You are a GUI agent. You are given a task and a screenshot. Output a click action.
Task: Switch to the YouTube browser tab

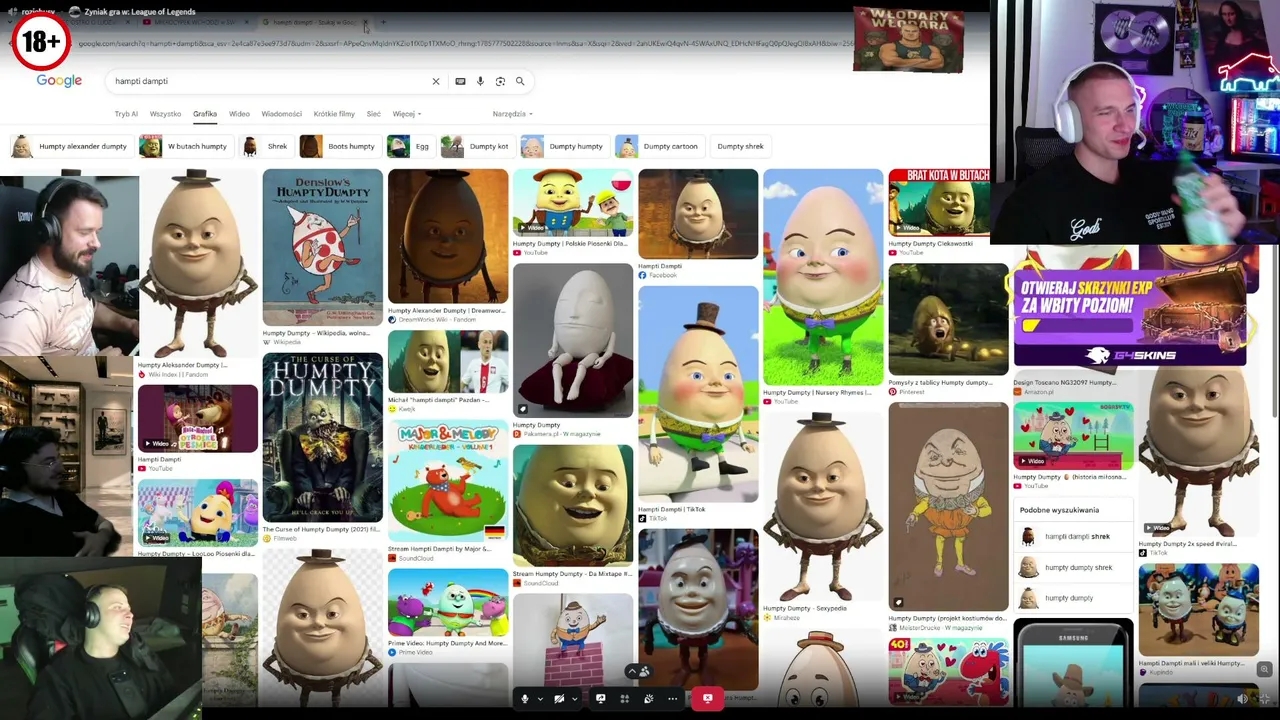195,22
